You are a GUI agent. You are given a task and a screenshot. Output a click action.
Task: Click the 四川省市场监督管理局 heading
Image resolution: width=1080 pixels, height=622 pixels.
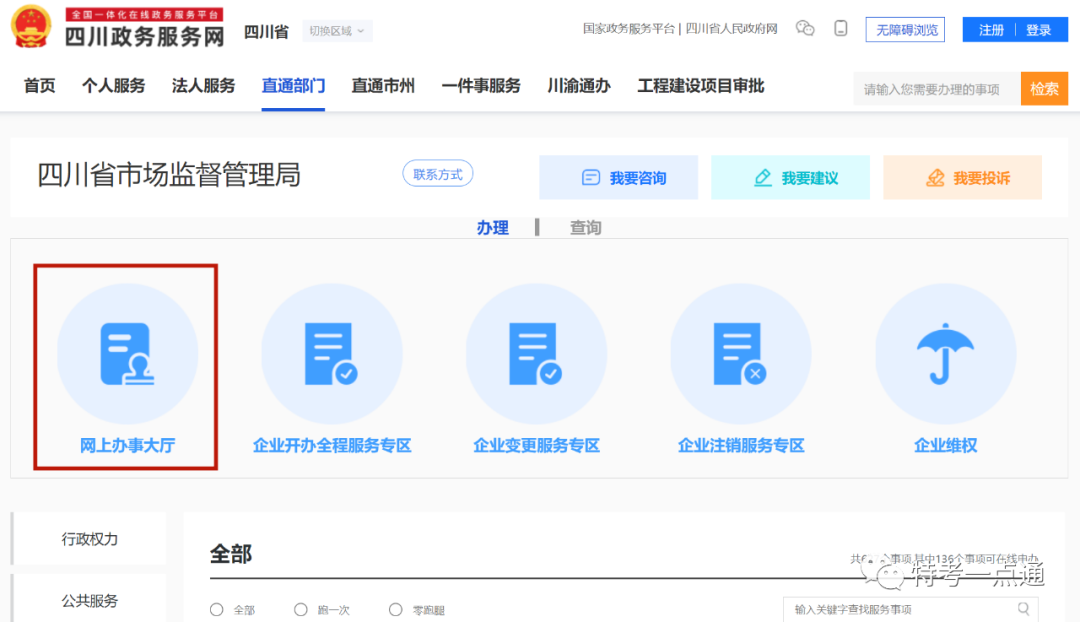tap(169, 175)
